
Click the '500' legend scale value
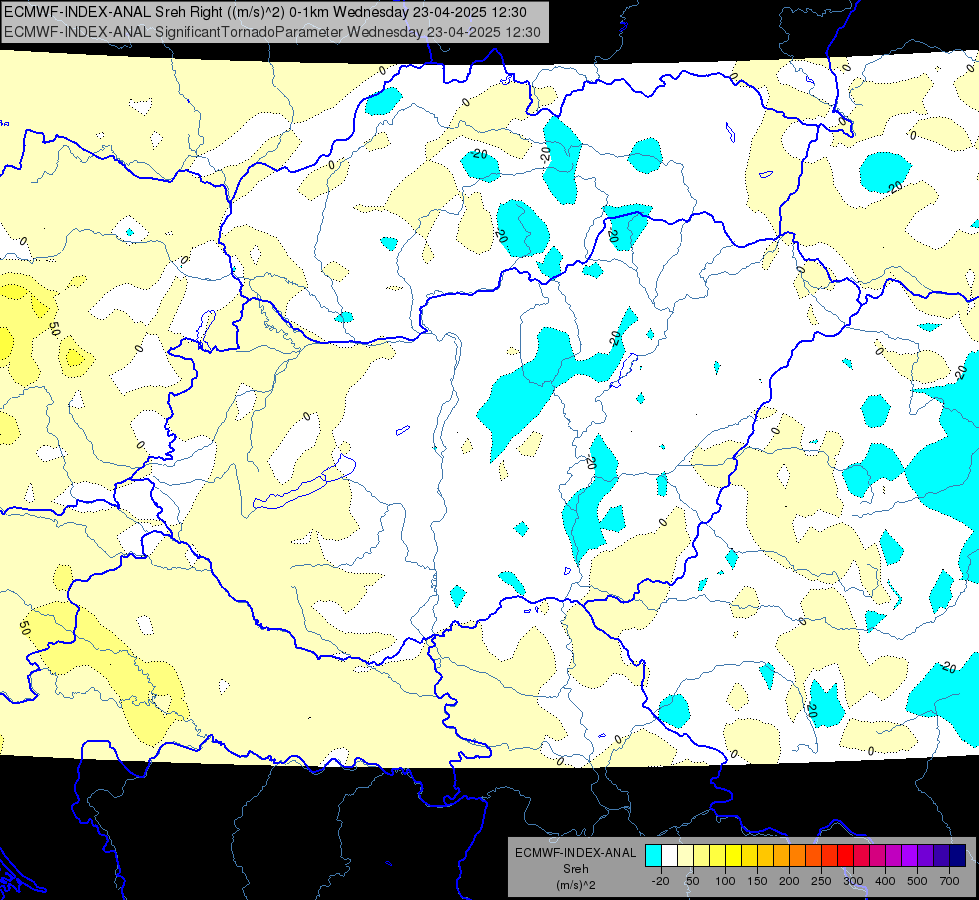click(x=917, y=881)
